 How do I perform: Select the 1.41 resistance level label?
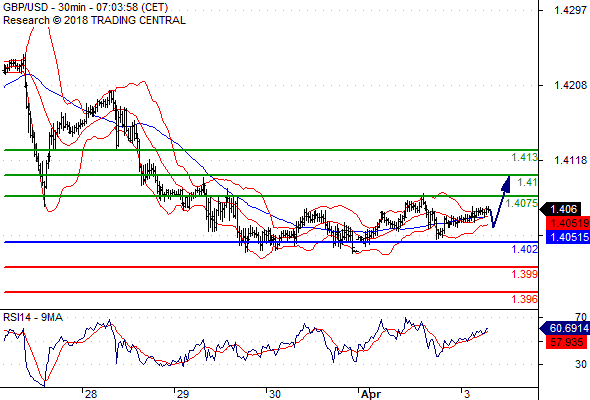528,183
